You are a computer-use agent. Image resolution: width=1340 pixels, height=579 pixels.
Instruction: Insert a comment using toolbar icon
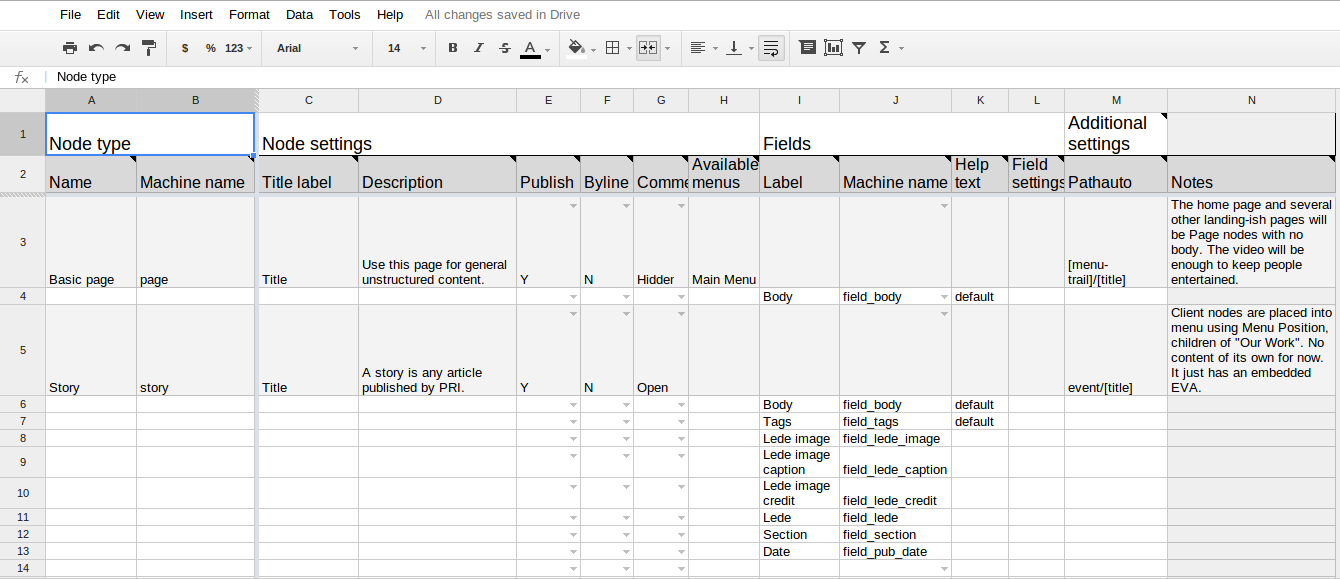tap(807, 48)
